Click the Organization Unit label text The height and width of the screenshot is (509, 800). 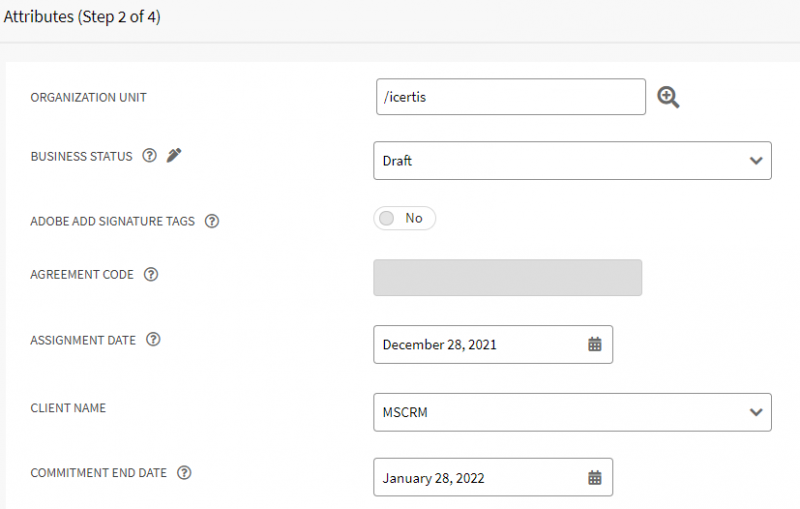point(88,98)
